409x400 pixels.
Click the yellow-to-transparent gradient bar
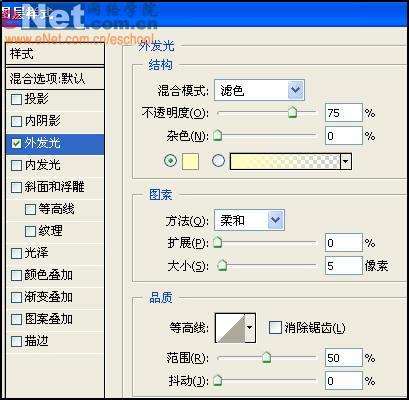(x=285, y=162)
